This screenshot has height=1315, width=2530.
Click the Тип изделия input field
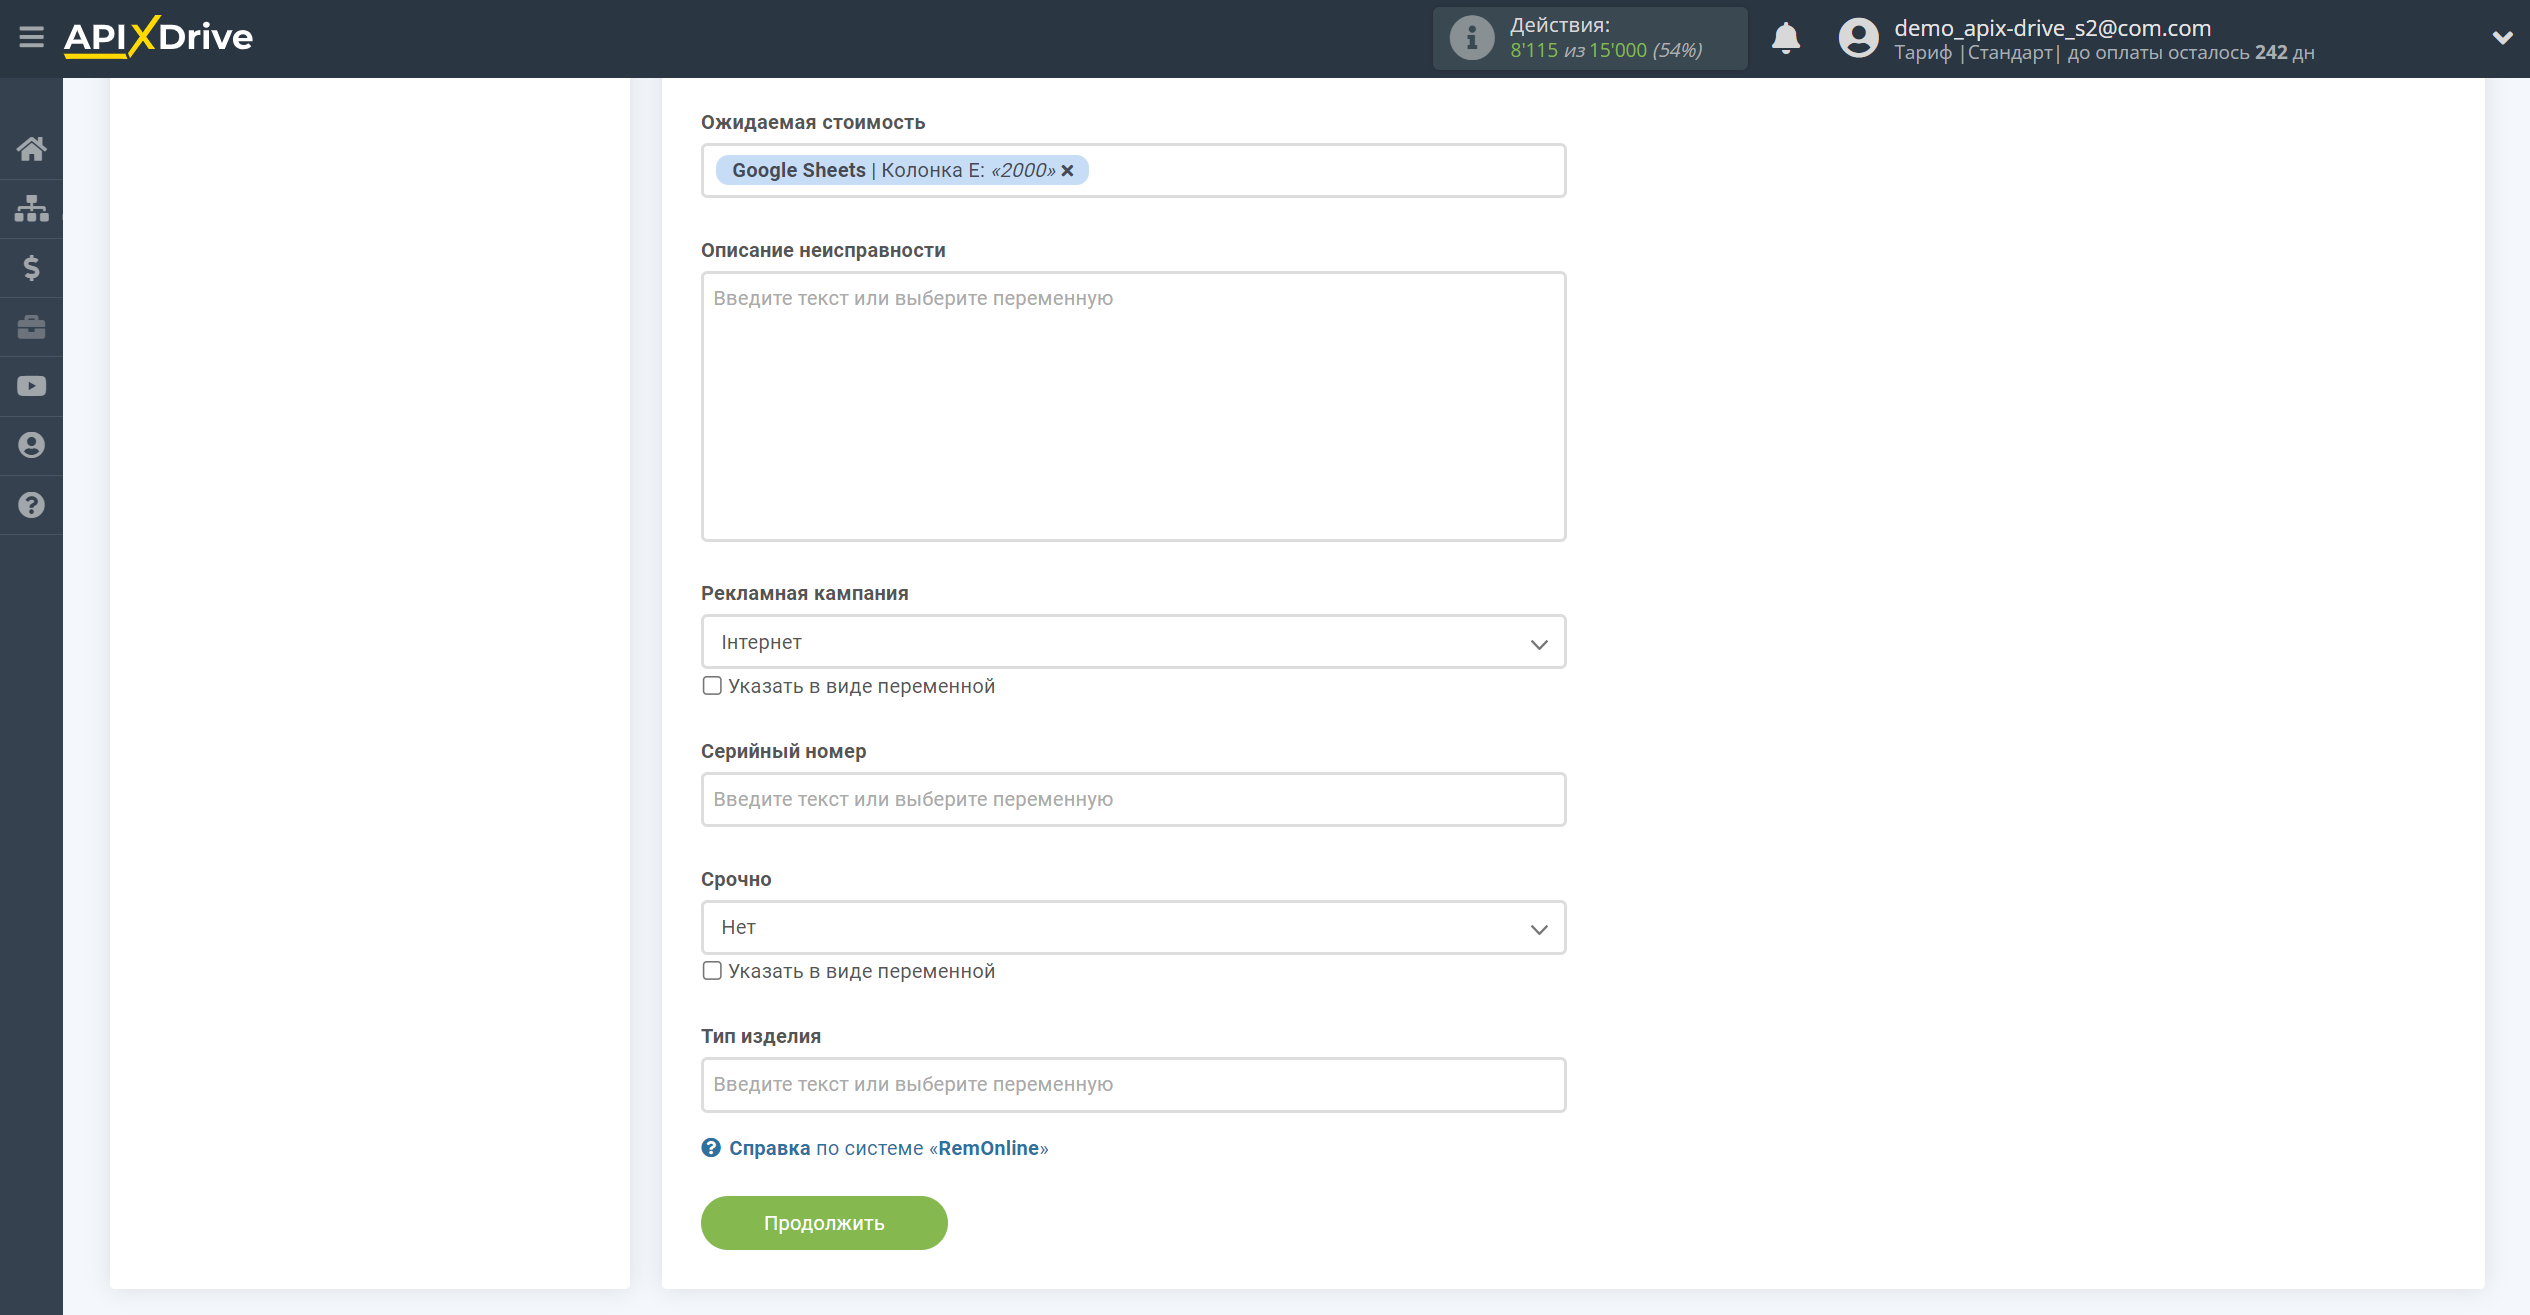(x=1133, y=1084)
